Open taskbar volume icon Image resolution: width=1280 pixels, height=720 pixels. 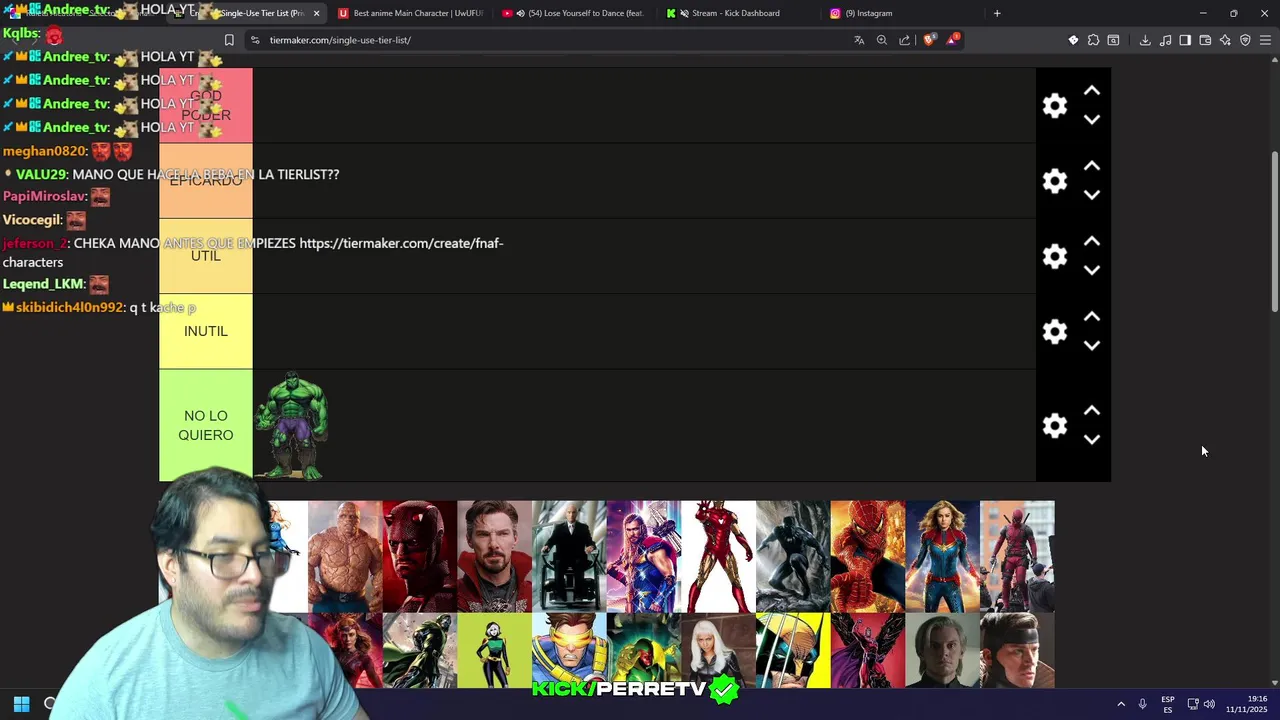(1209, 704)
